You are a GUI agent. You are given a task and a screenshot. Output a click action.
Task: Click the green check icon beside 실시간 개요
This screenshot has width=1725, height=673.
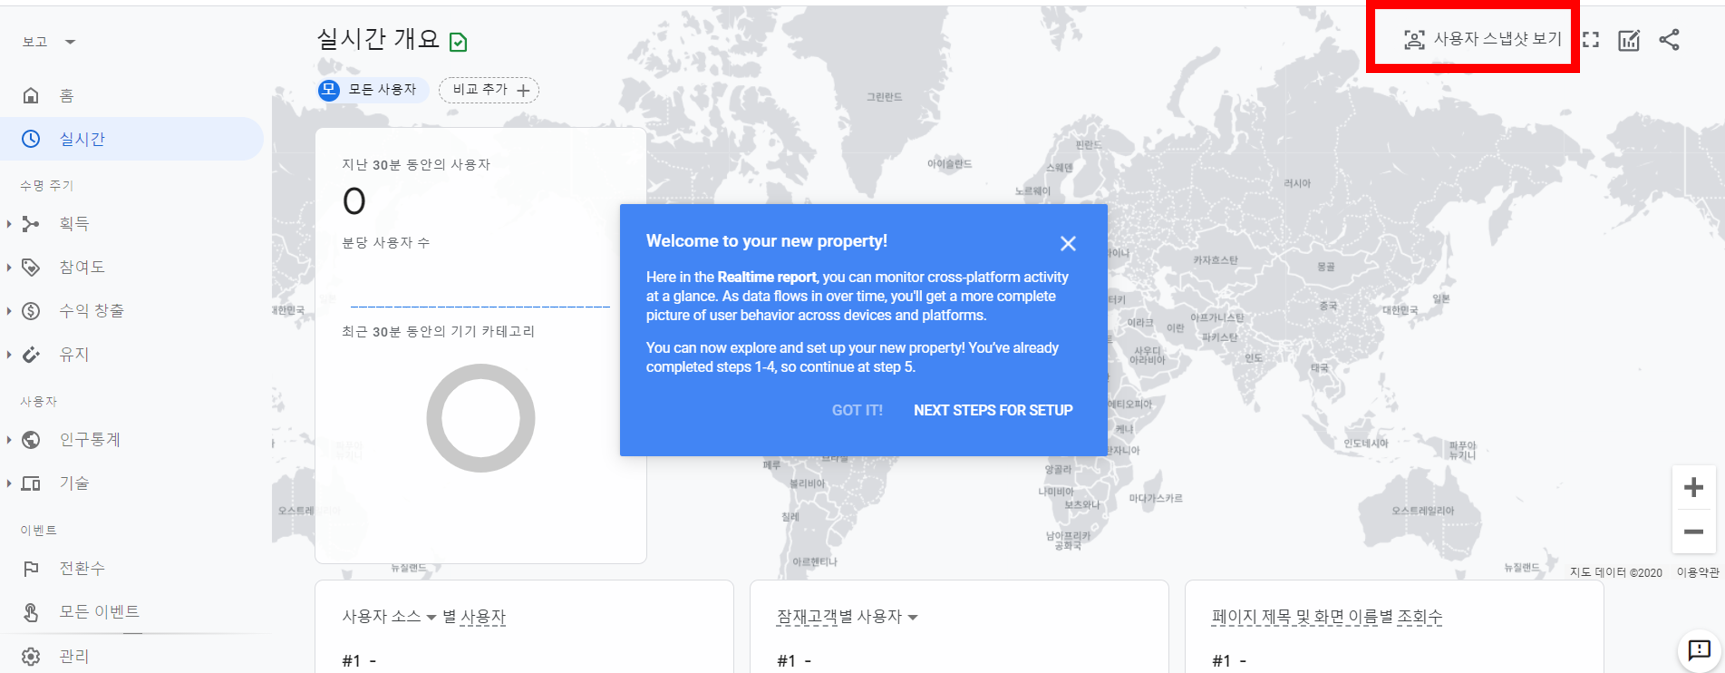[458, 42]
